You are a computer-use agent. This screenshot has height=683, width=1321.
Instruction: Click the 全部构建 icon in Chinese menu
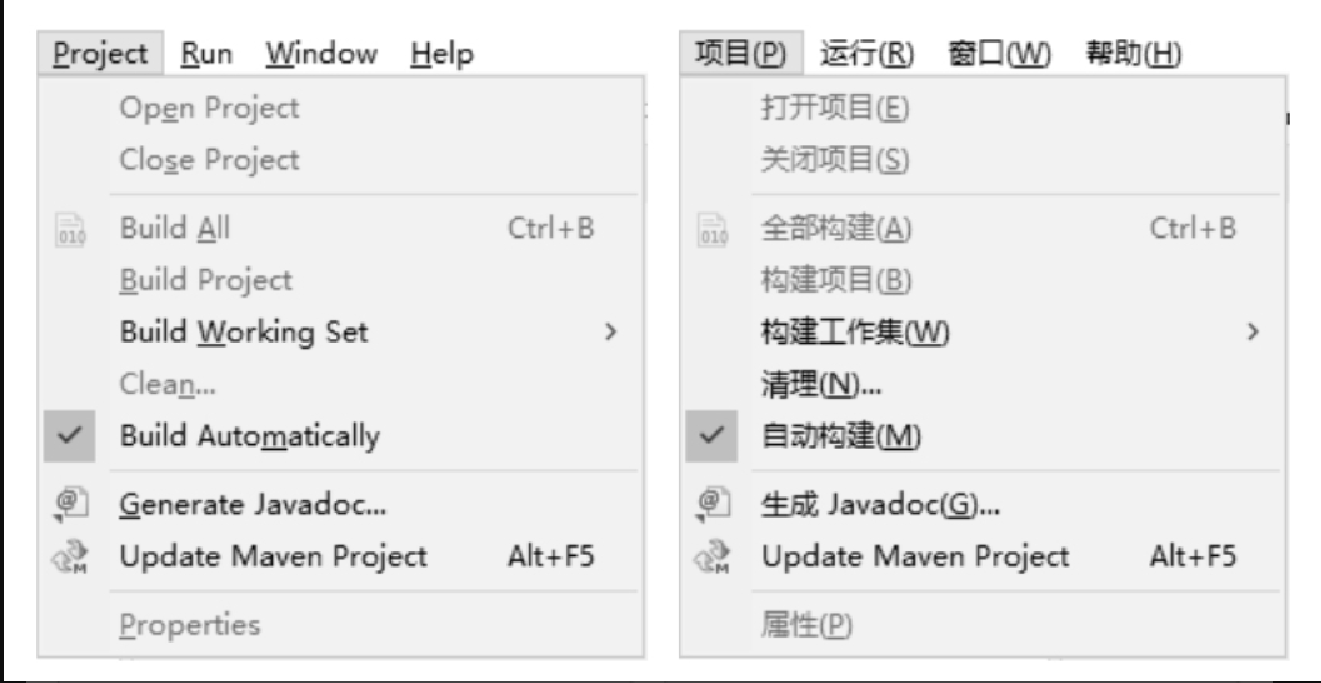tap(710, 230)
